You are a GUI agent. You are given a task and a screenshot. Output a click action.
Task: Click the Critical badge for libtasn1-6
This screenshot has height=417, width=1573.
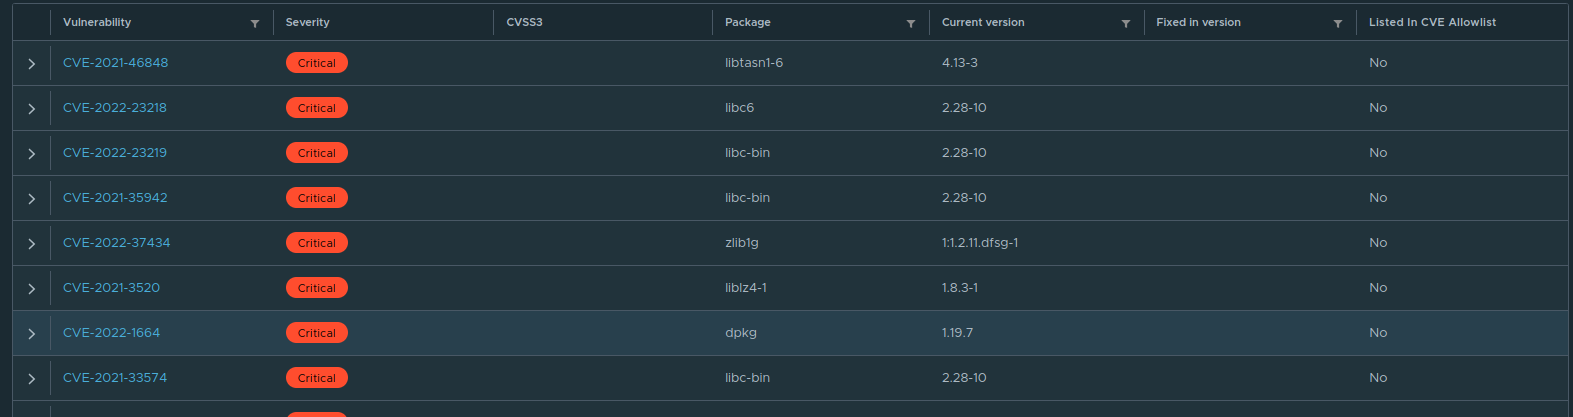[x=316, y=63]
